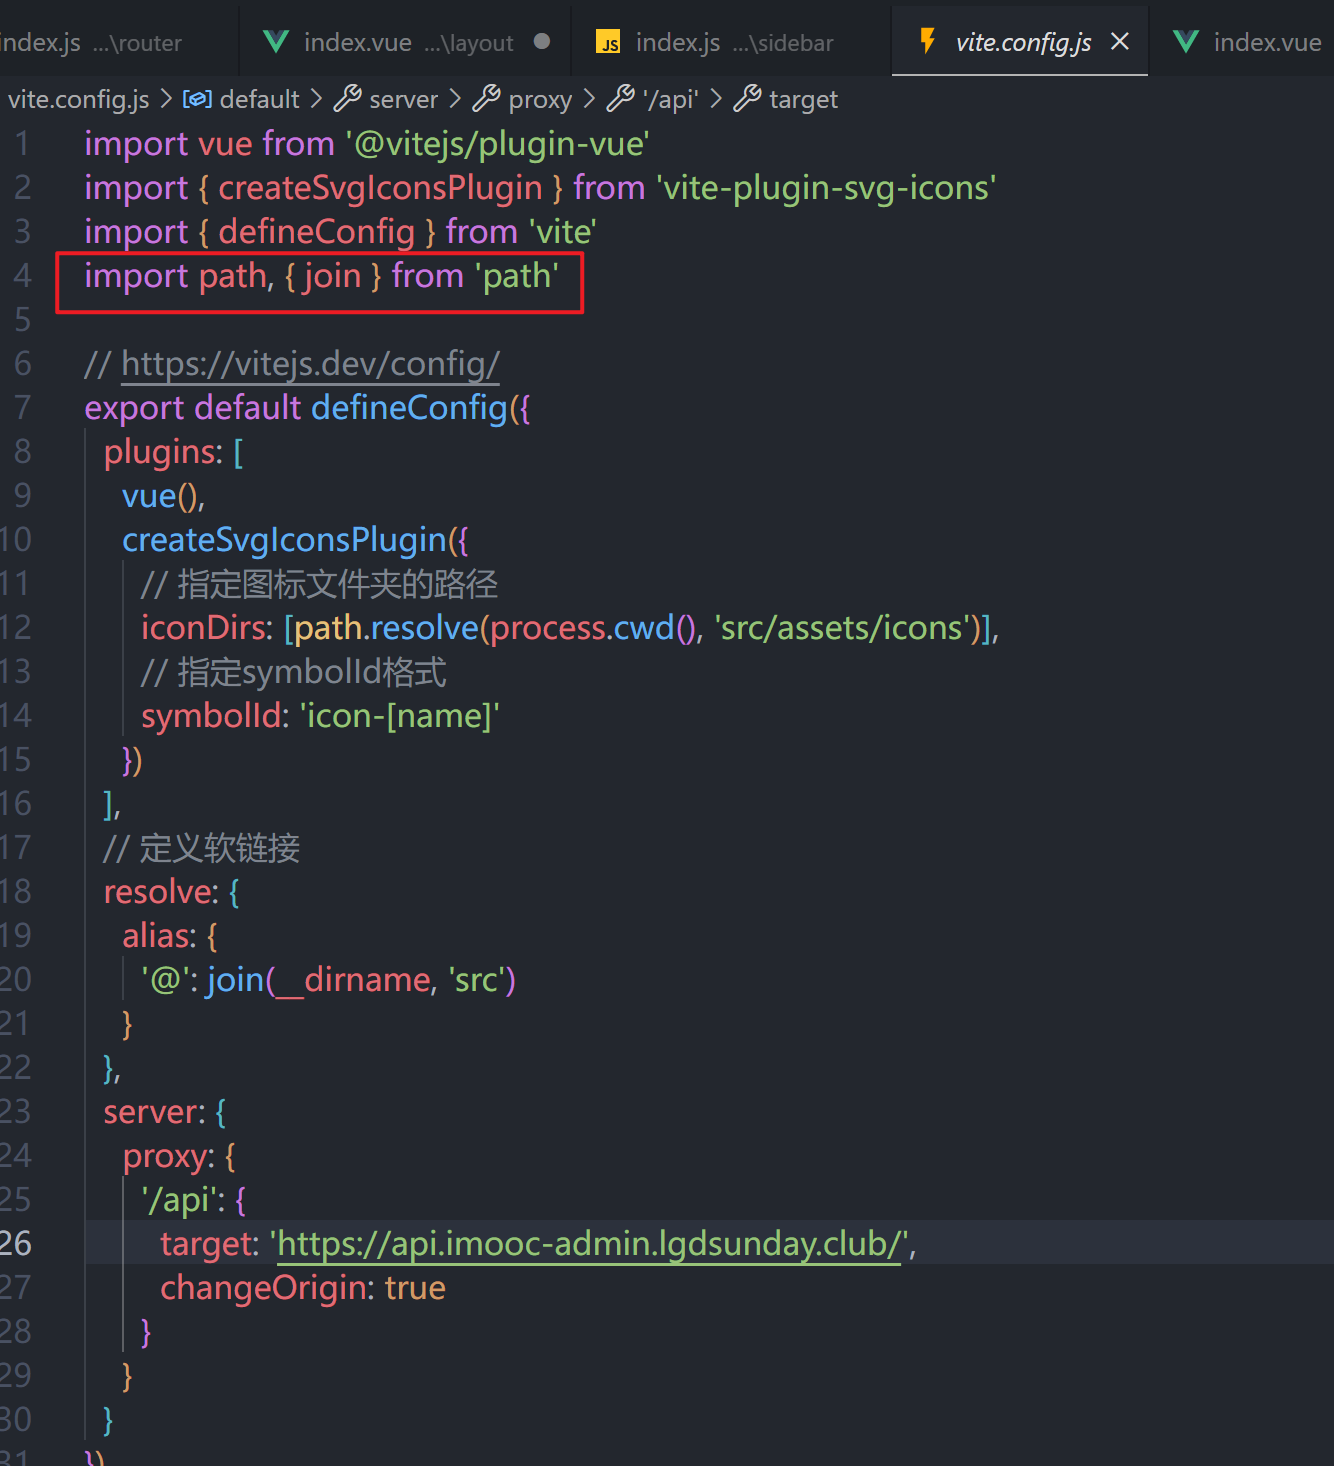This screenshot has height=1466, width=1334.
Task: Click 'export default' keyword text
Action: coord(192,408)
